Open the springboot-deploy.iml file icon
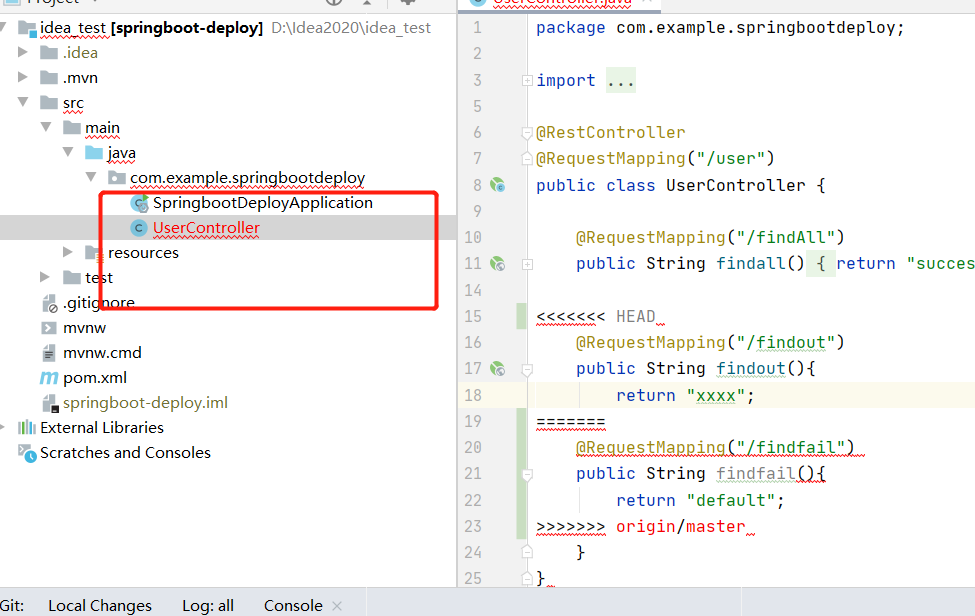The height and width of the screenshot is (616, 975). [x=50, y=403]
